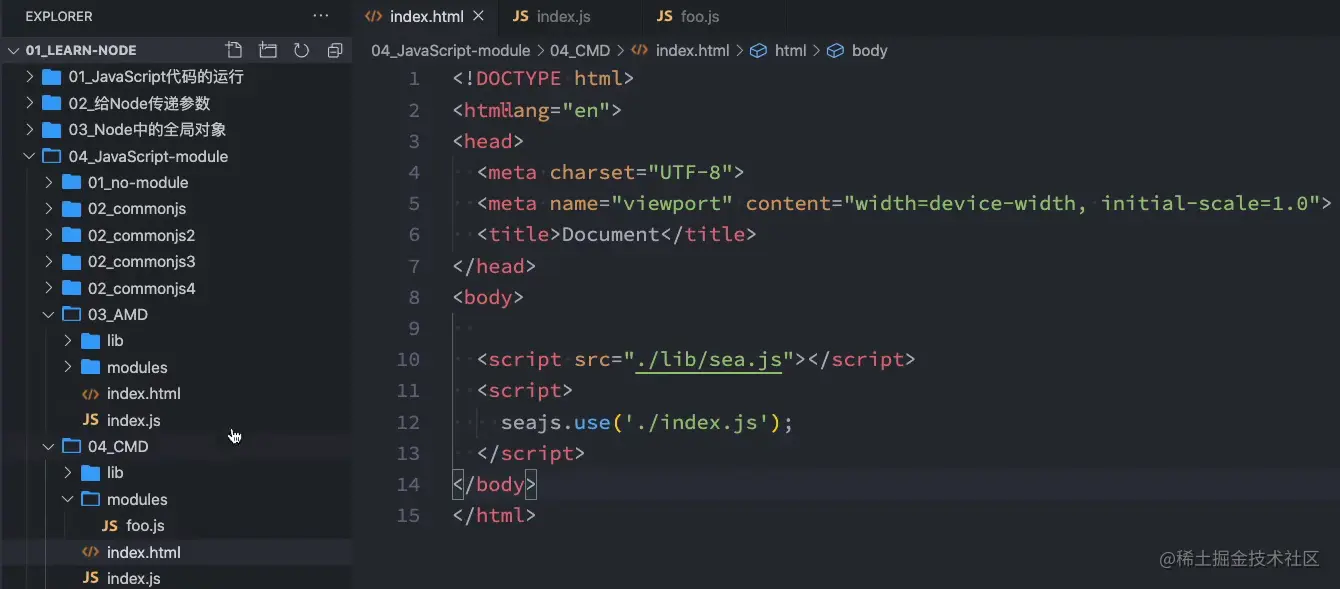This screenshot has width=1340, height=589.
Task: Click the 02_commonjs3 folder icon
Action: tap(71, 262)
